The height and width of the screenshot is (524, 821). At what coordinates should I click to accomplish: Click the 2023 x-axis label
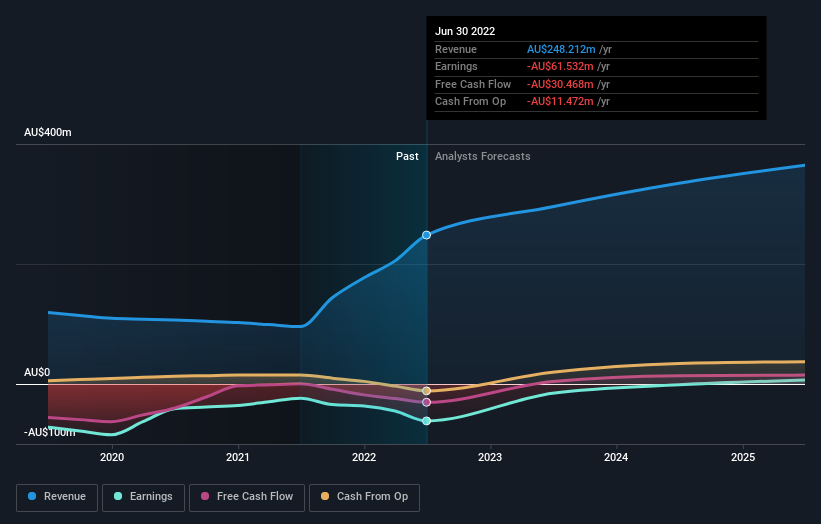[x=490, y=457]
